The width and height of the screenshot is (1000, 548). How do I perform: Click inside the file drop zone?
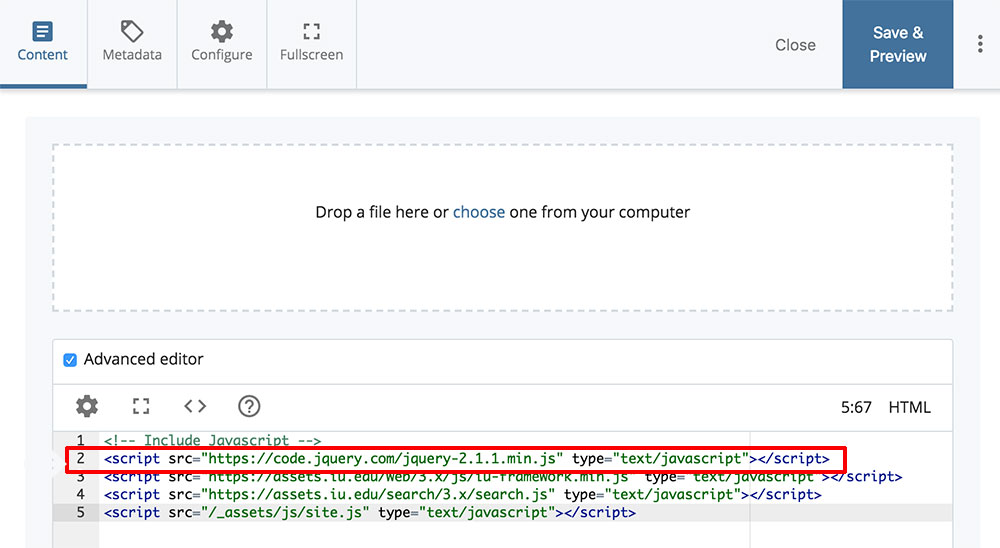(503, 227)
